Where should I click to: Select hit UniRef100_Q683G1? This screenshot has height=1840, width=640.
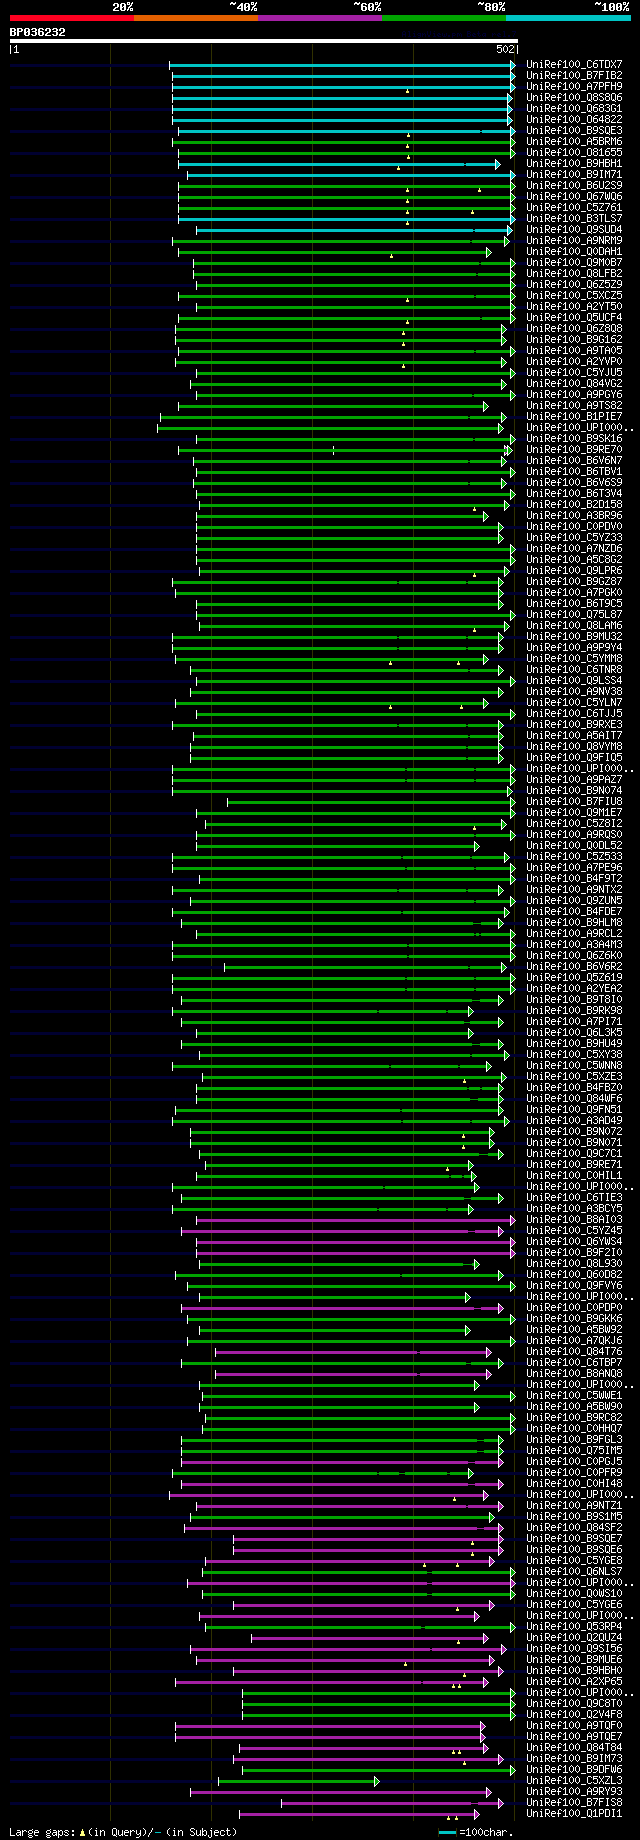[x=574, y=108]
